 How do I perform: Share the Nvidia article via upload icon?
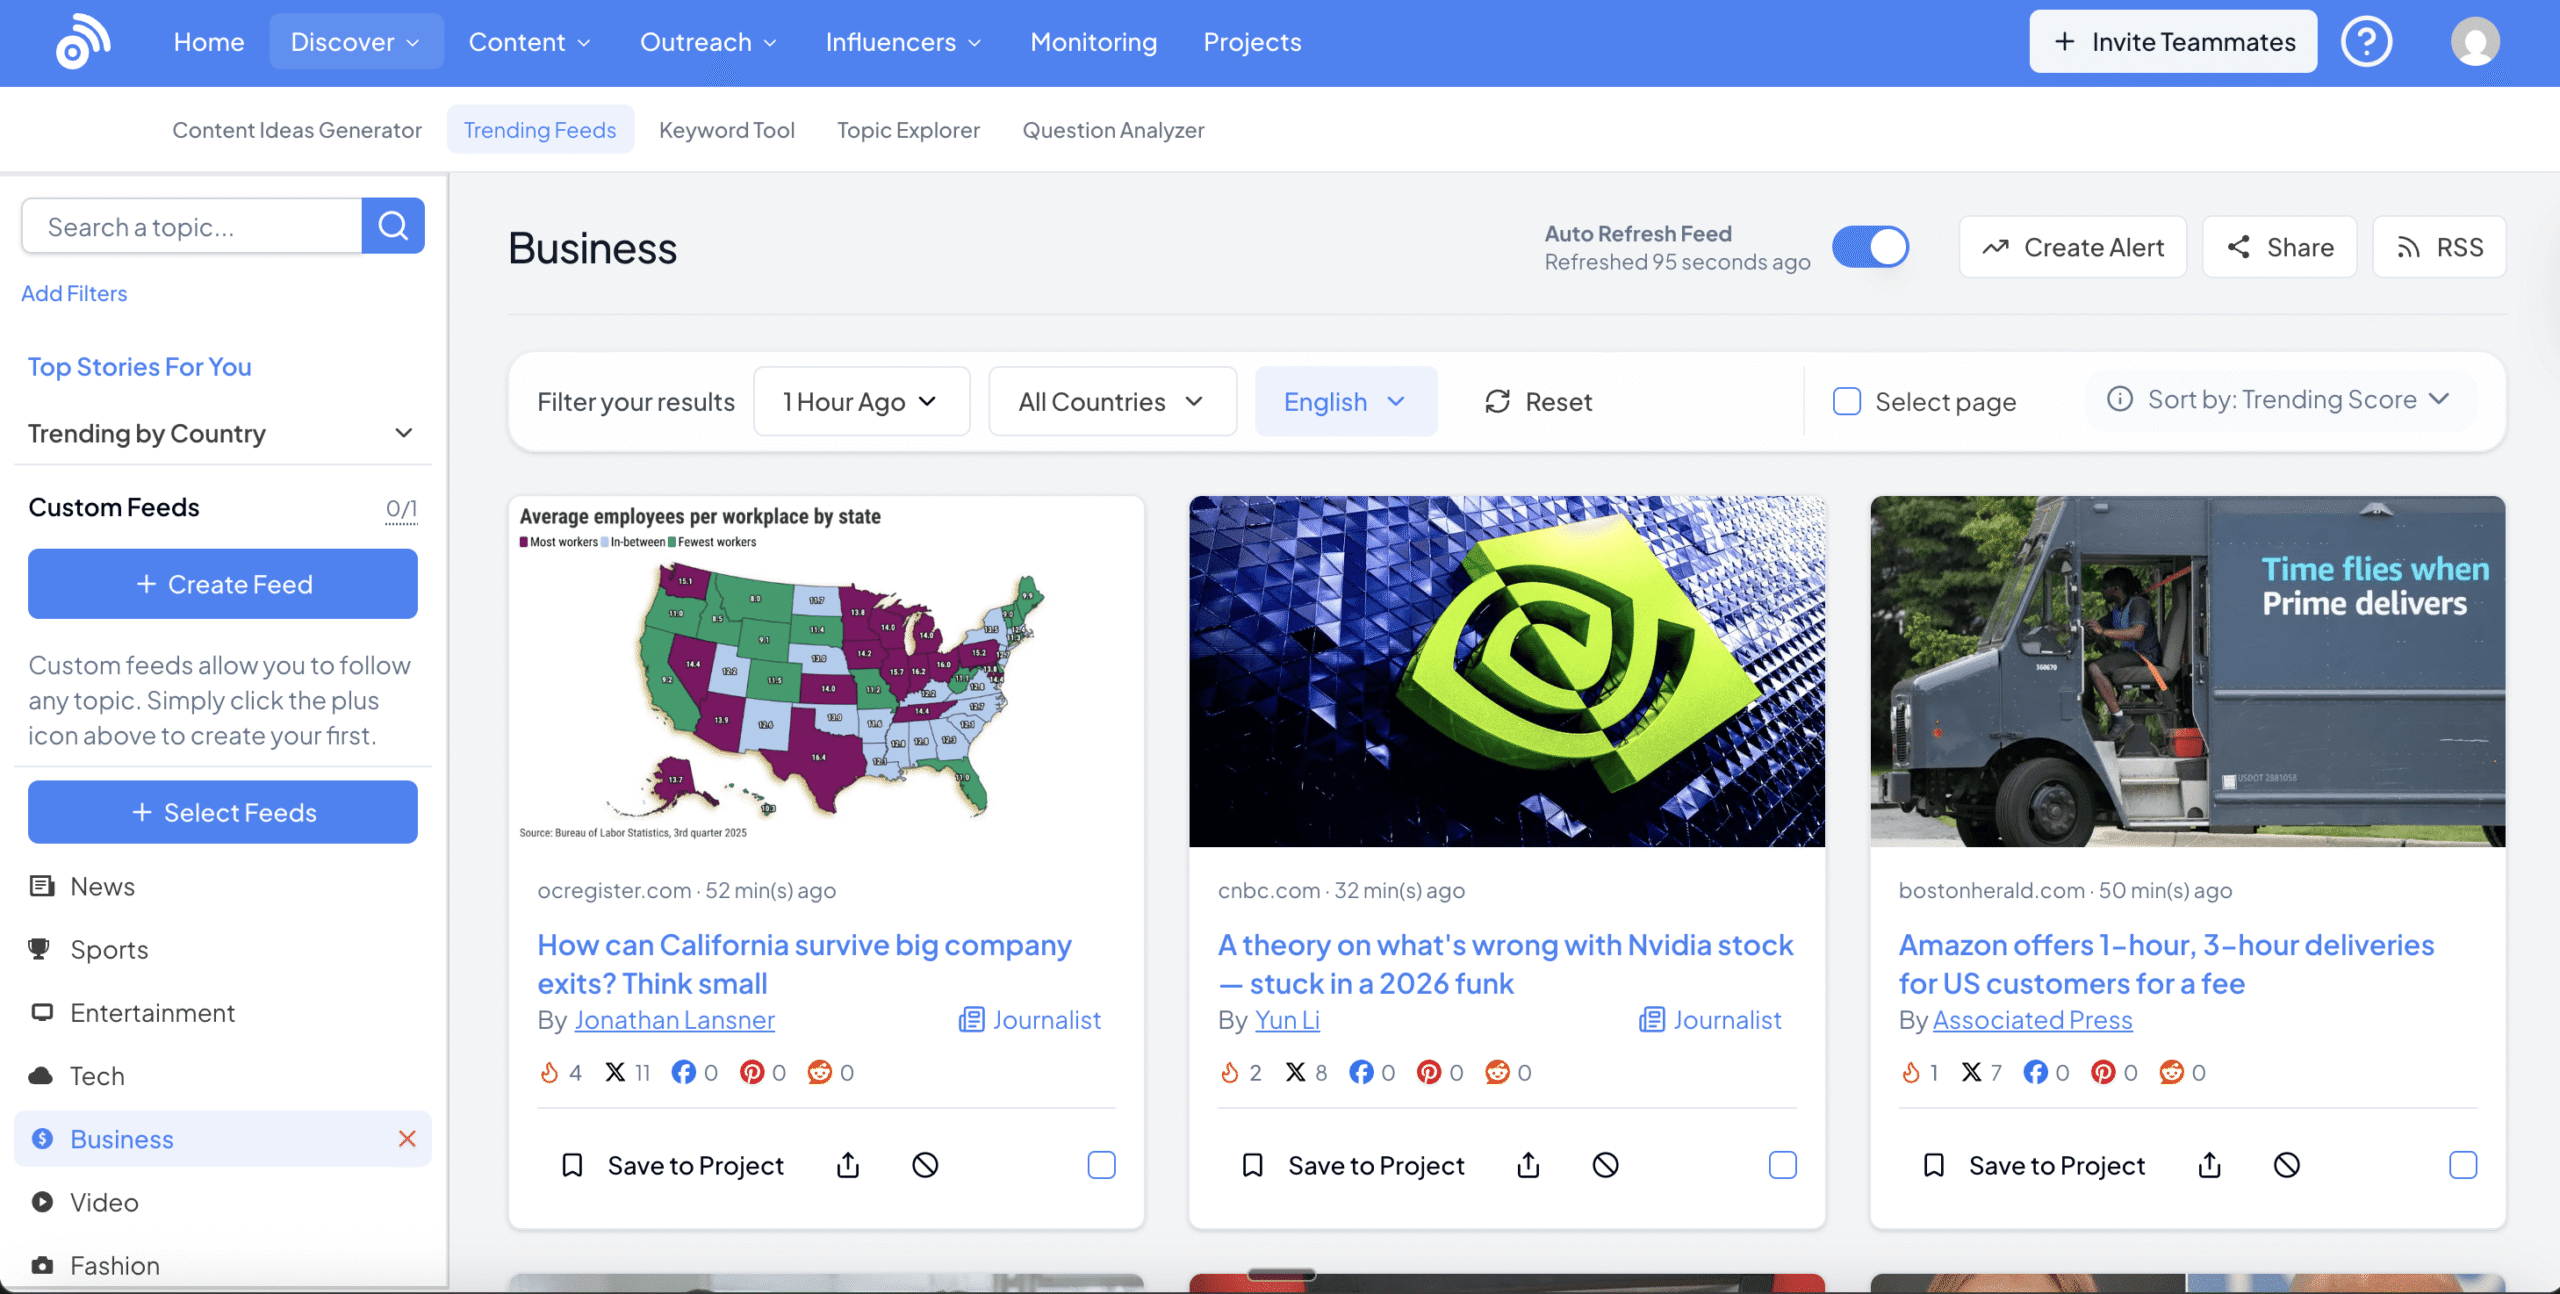coord(1528,1165)
